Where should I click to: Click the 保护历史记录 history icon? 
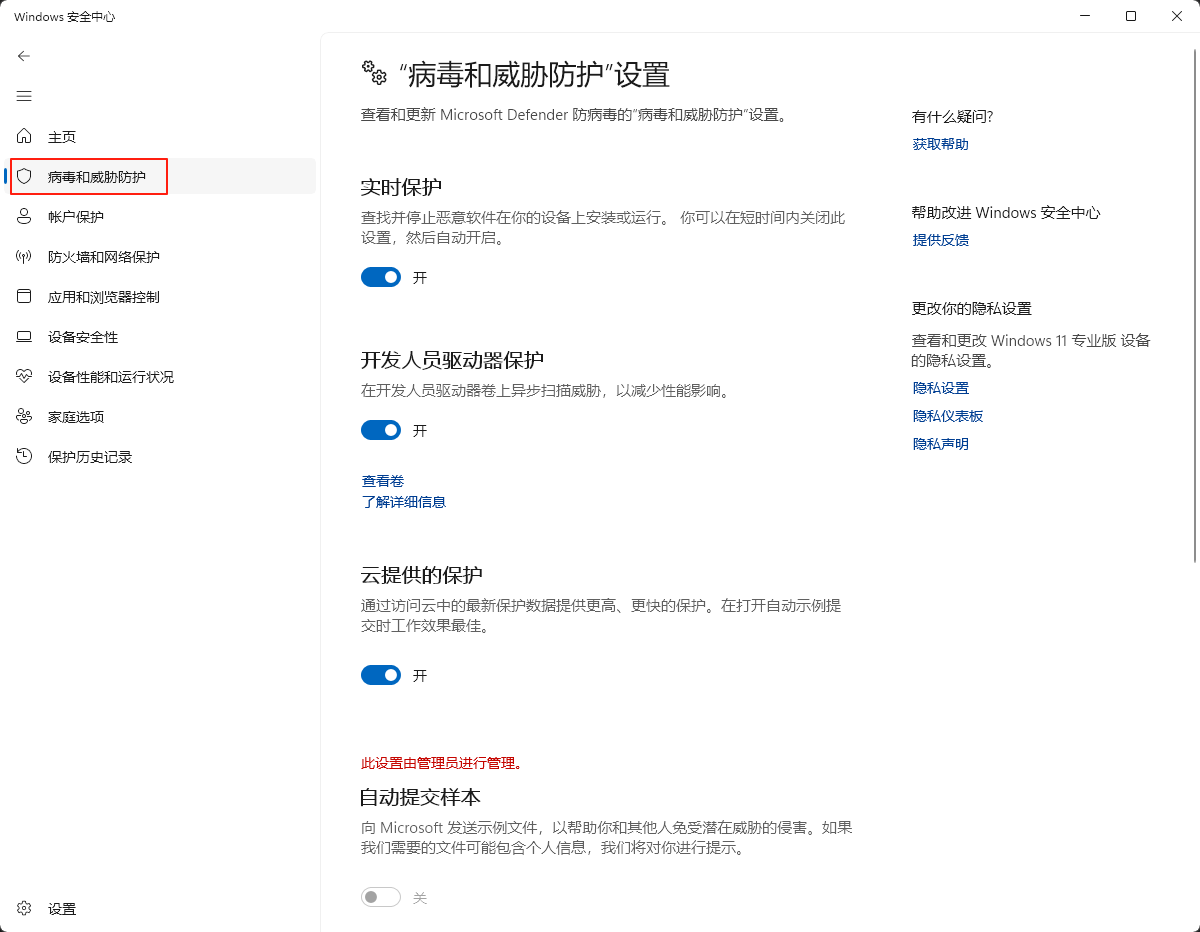tap(25, 456)
